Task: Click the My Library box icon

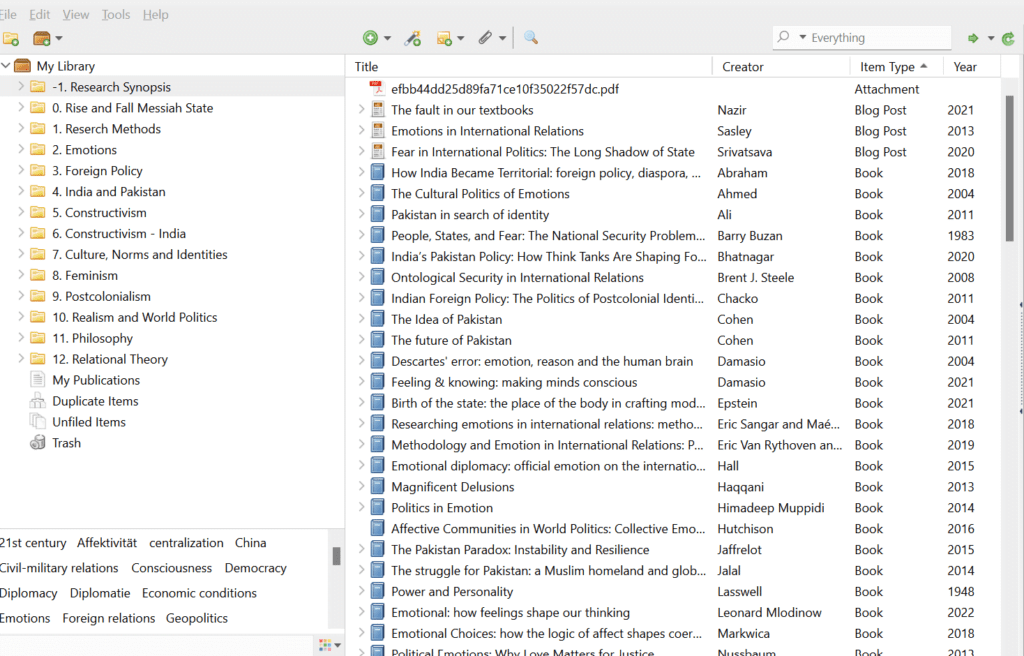Action: point(23,66)
